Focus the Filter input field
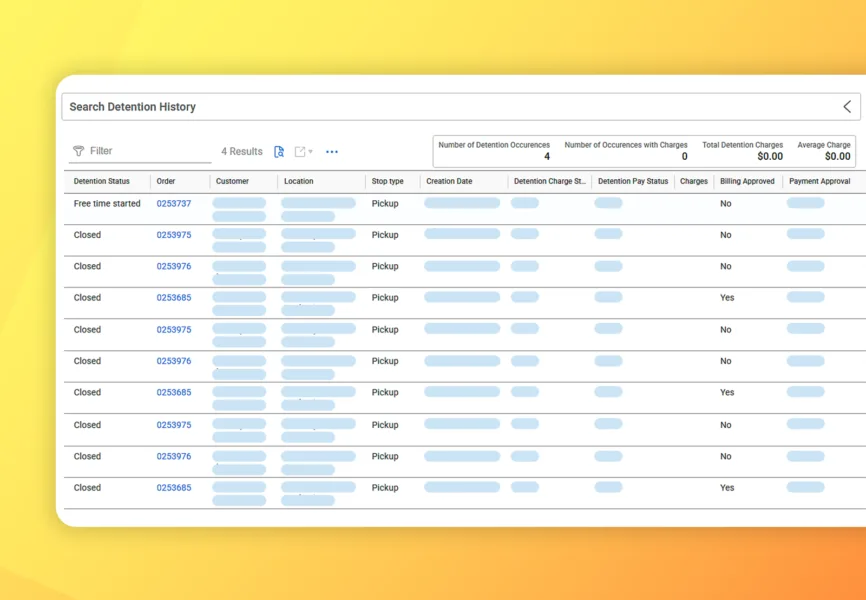Screen dimensions: 866x600 (140, 151)
